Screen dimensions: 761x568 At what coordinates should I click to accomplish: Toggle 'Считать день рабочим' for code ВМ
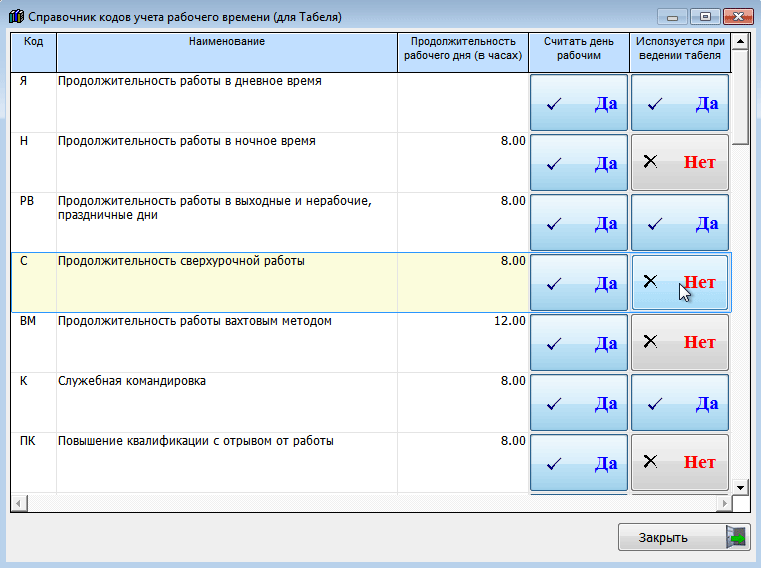[x=579, y=343]
